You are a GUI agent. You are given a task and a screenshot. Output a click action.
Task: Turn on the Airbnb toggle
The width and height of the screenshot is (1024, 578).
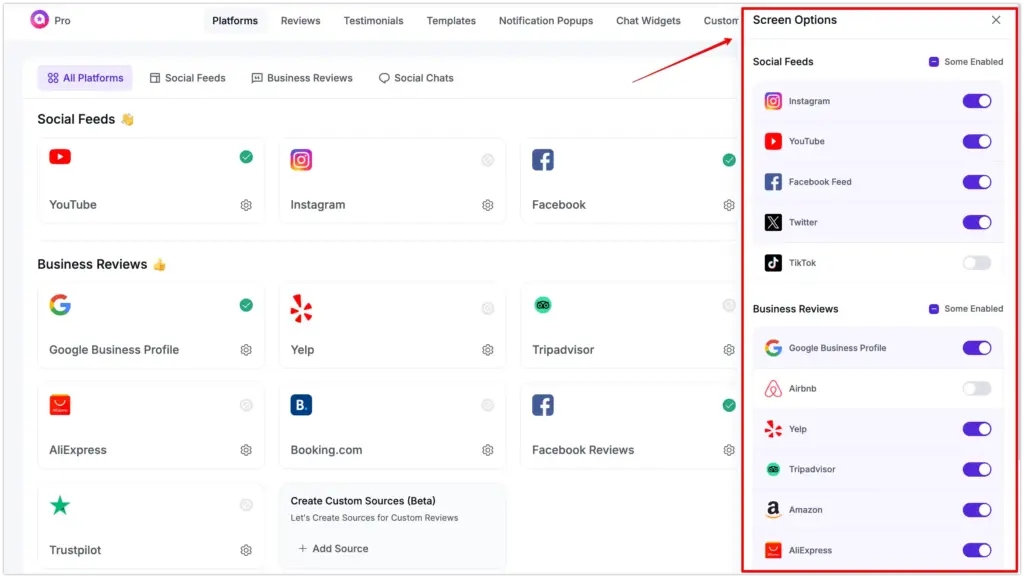(x=977, y=388)
